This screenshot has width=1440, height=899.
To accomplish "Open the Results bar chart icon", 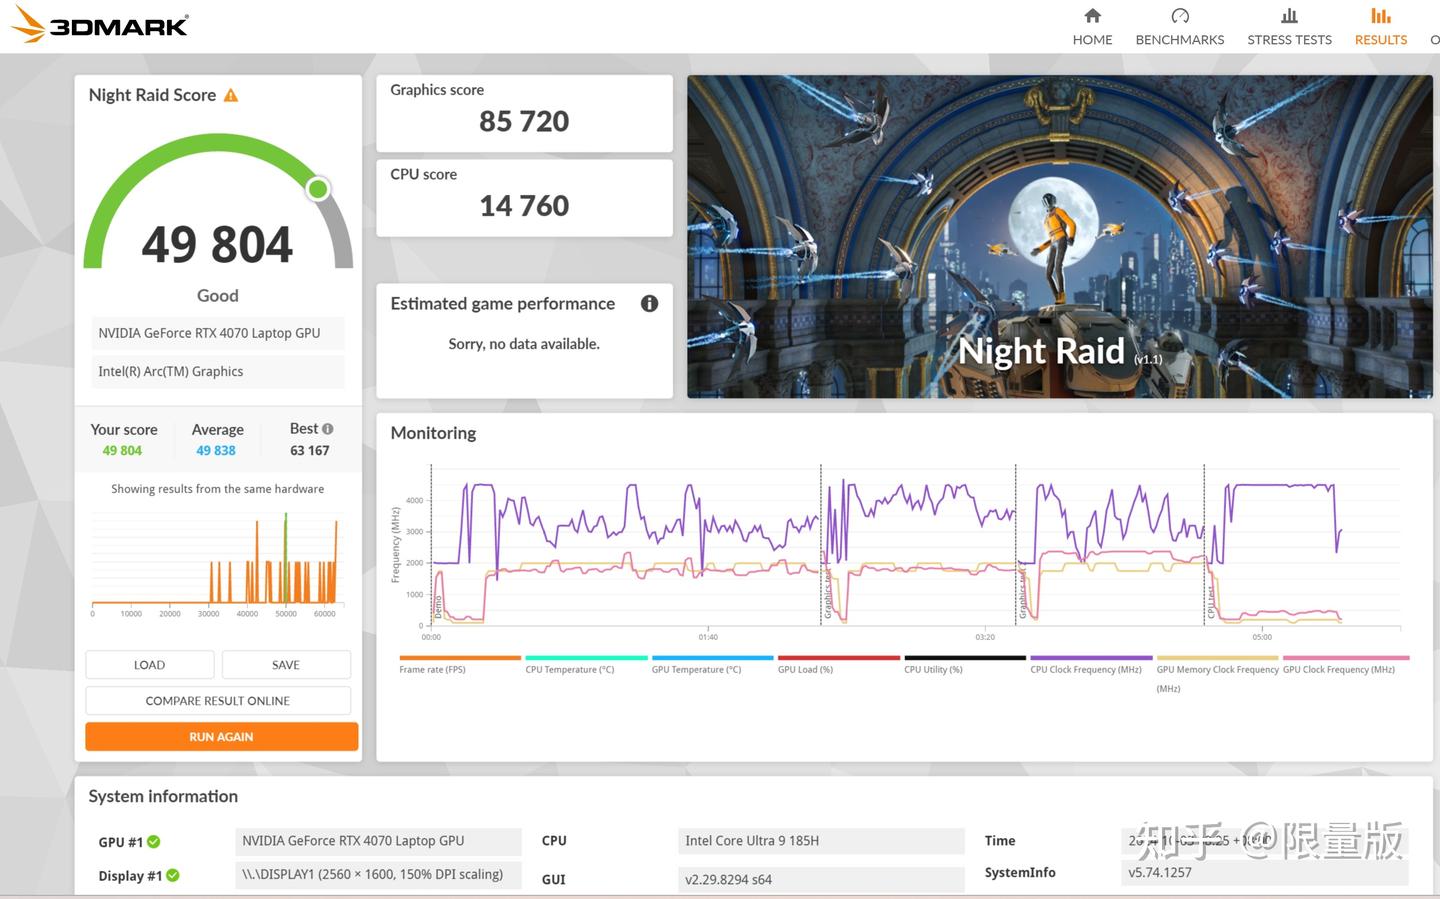I will click(1380, 16).
